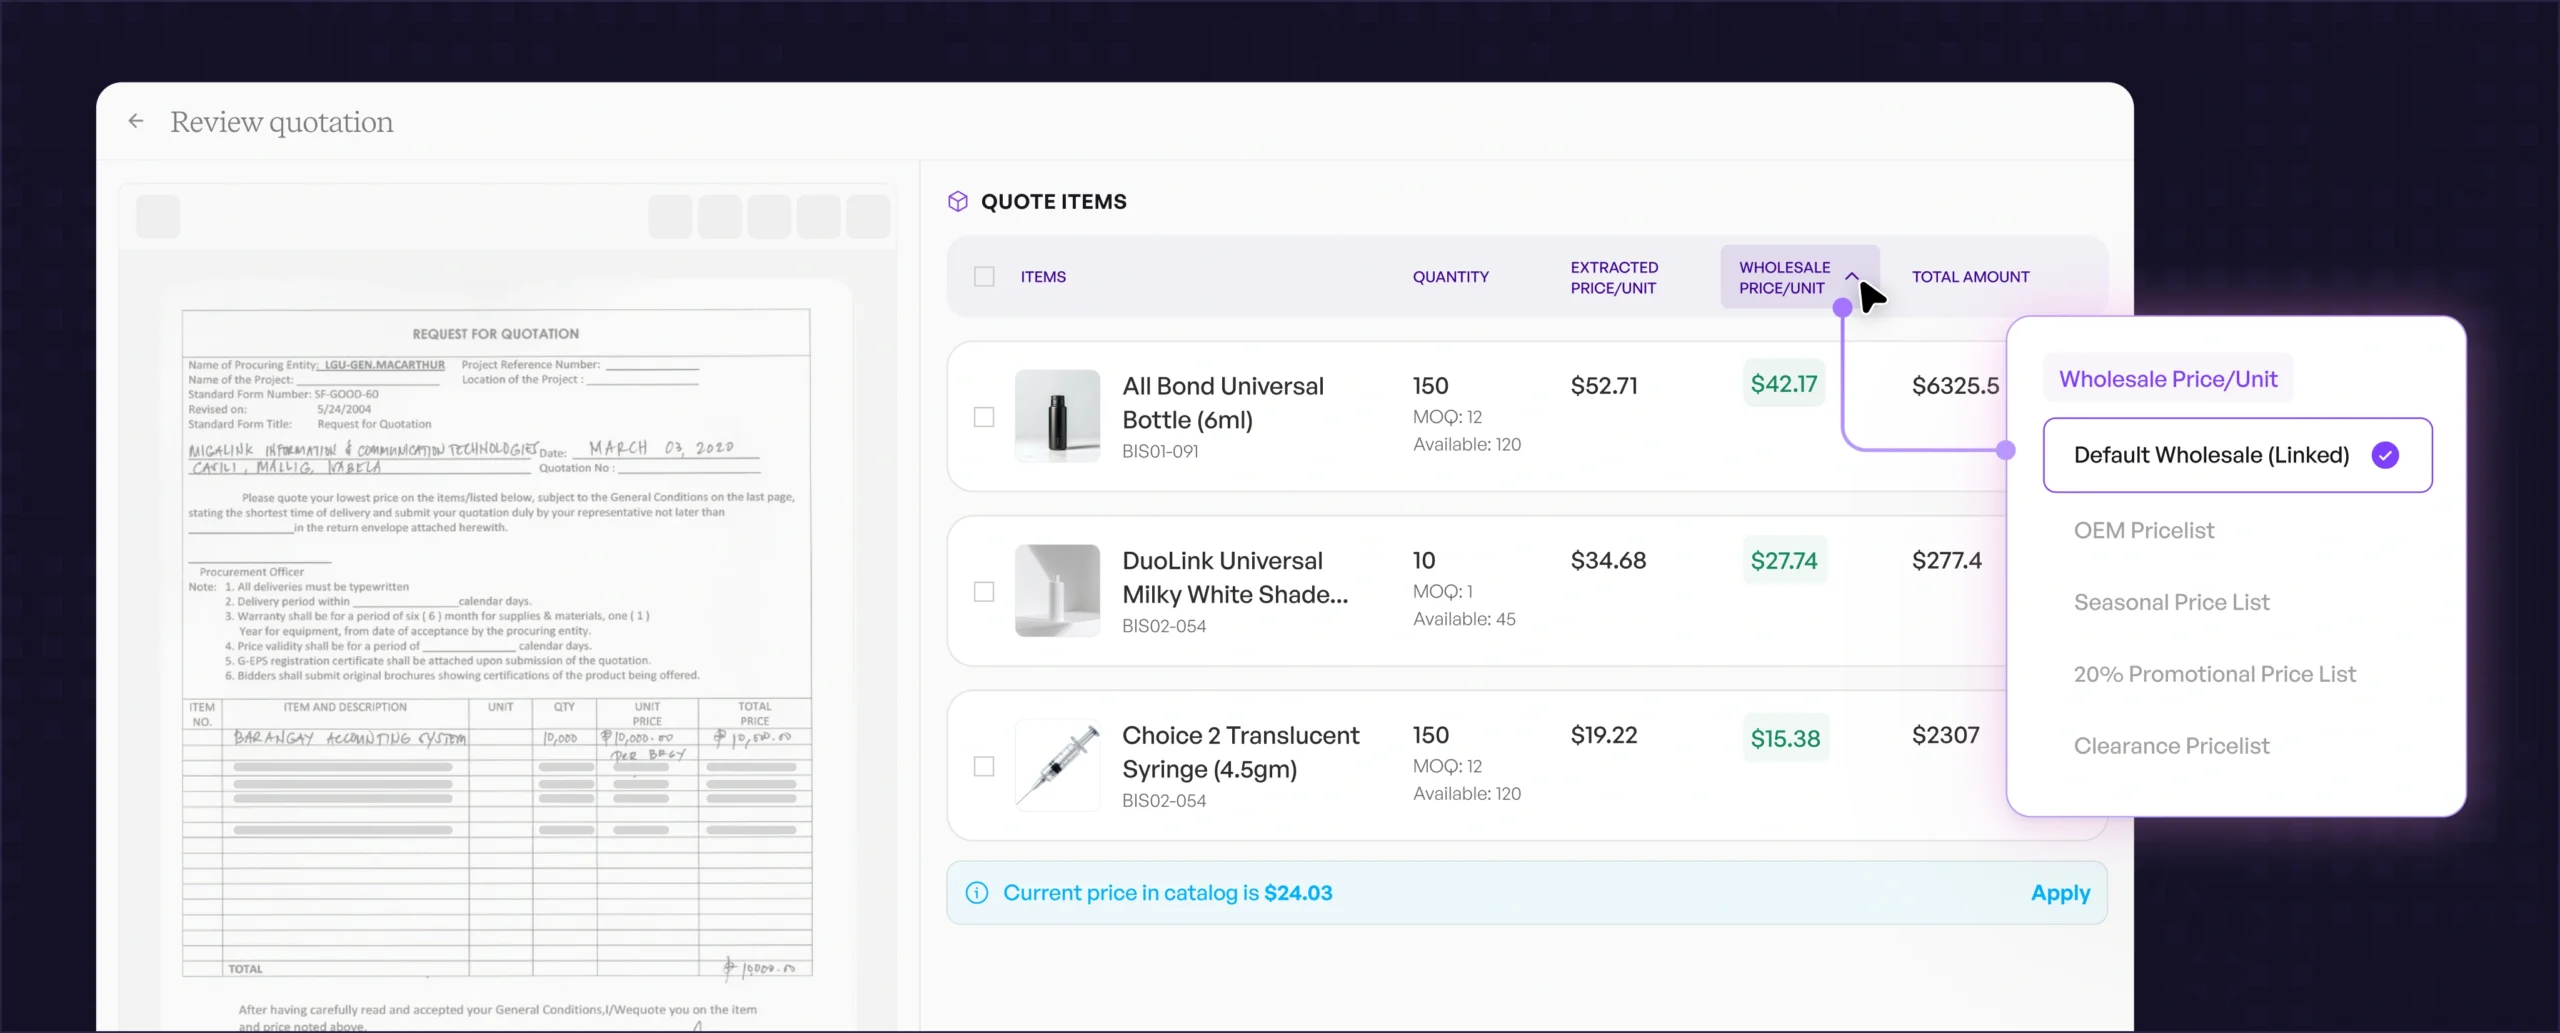Choose the Clearance Pricelist entry

[2171, 746]
